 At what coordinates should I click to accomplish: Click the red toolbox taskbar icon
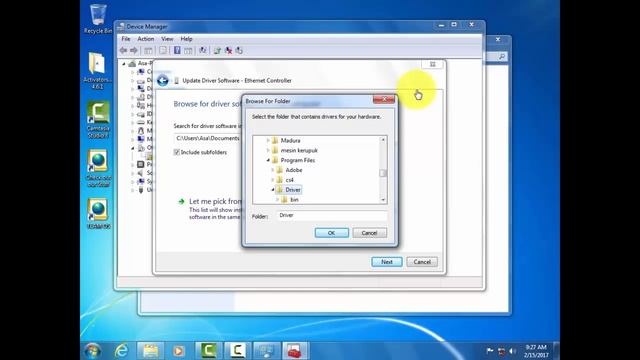(295, 351)
